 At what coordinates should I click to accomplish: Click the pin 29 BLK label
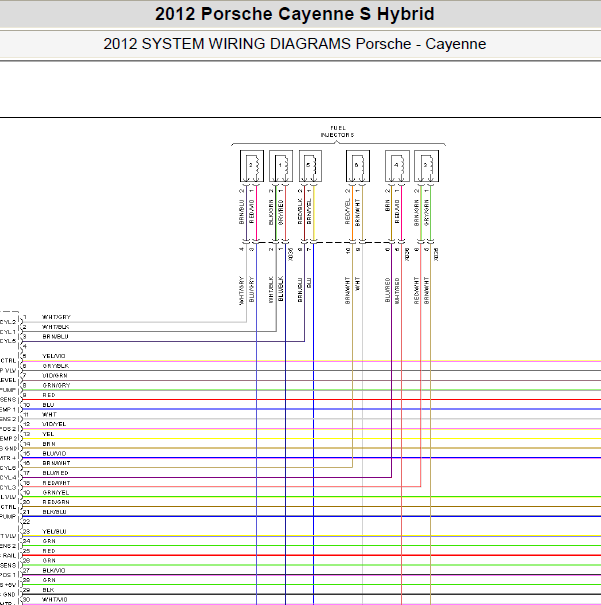coord(48,590)
